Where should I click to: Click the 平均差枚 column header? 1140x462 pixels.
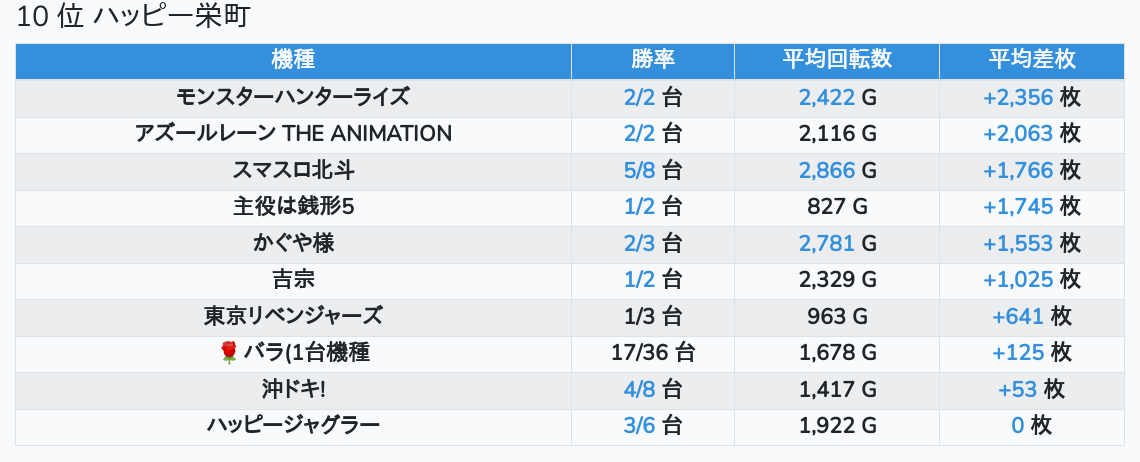pyautogui.click(x=1031, y=60)
